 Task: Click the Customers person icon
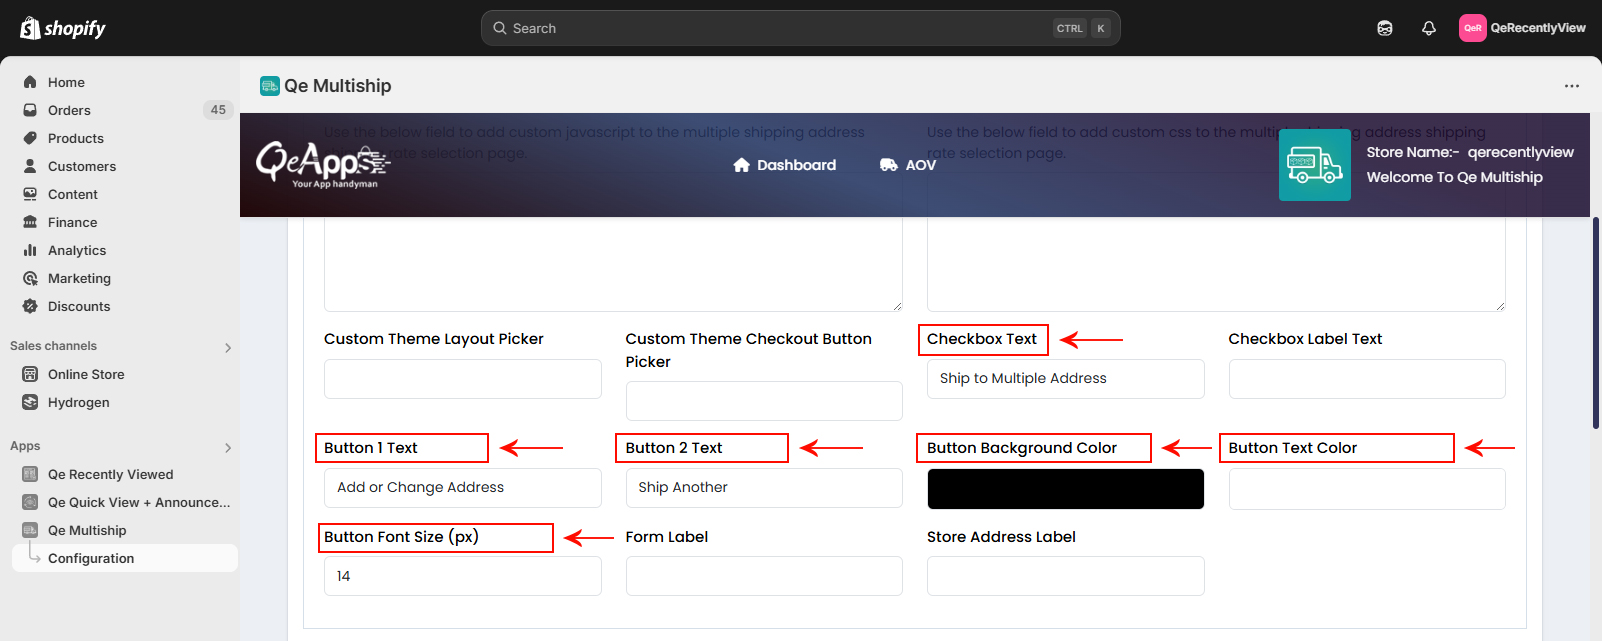pyautogui.click(x=30, y=166)
